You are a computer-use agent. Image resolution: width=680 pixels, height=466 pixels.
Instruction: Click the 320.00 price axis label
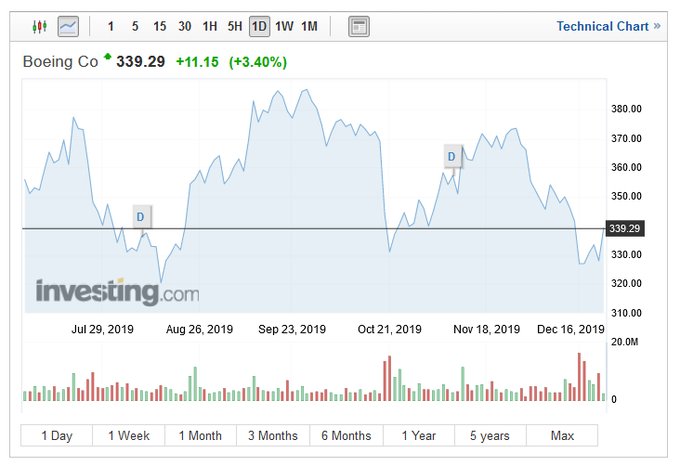point(626,284)
